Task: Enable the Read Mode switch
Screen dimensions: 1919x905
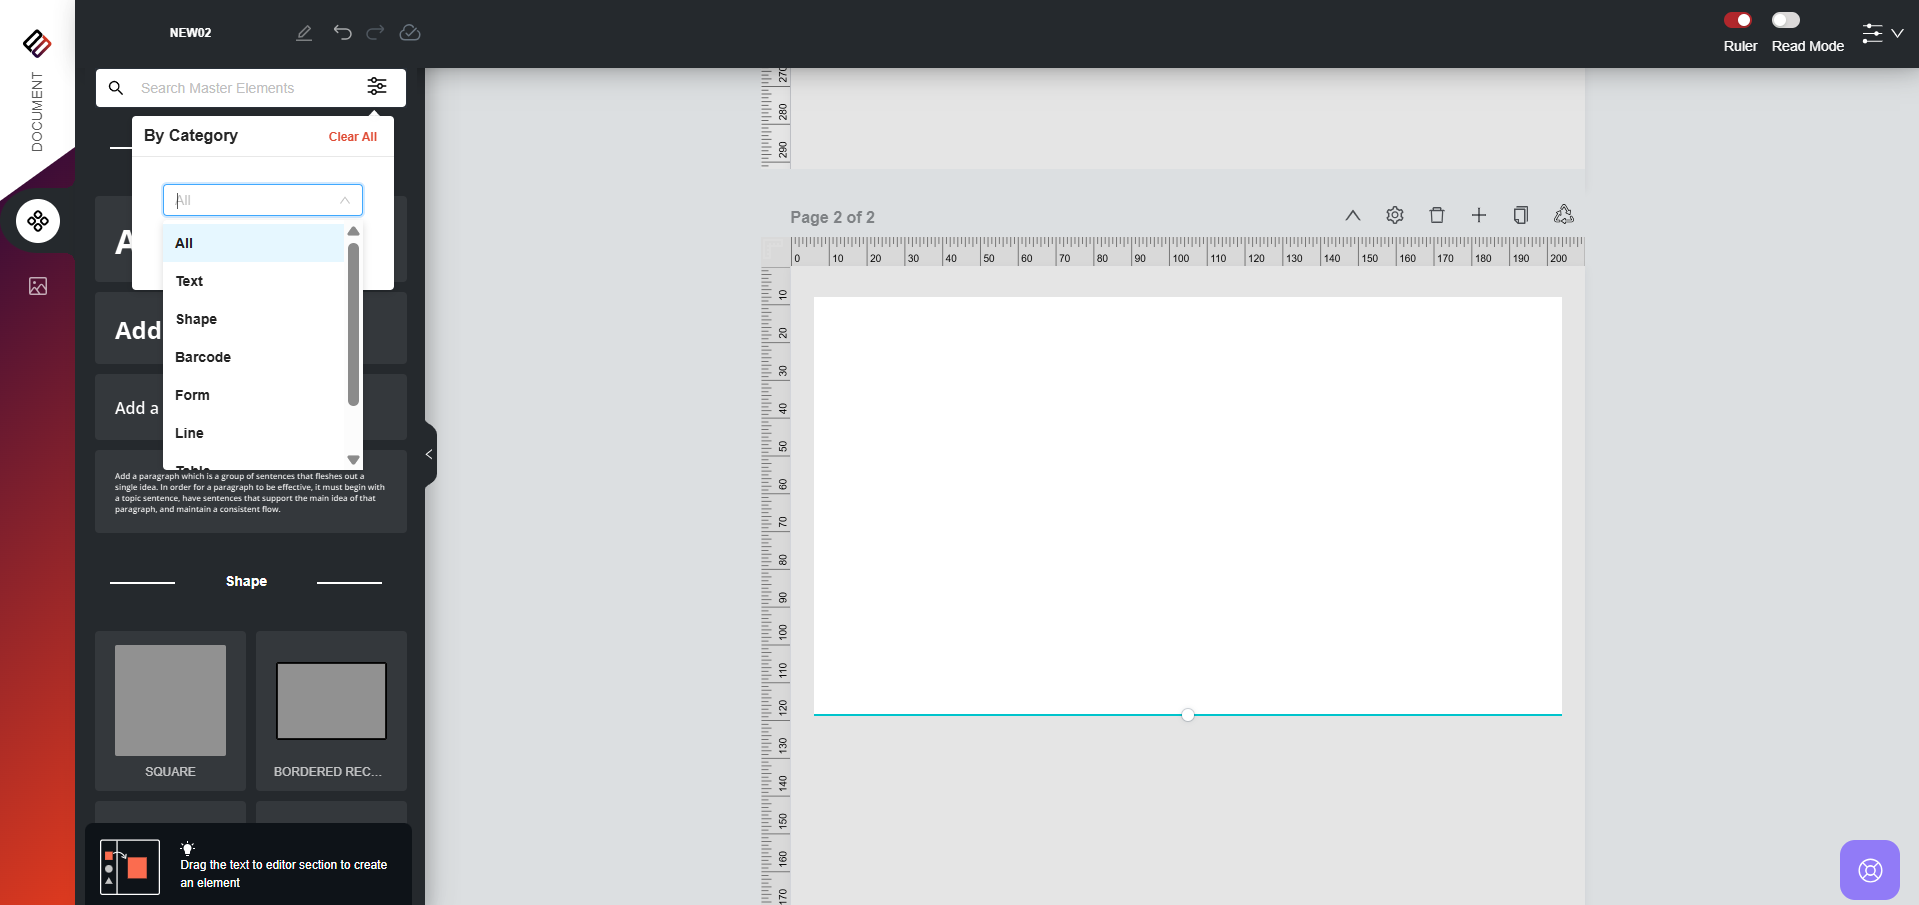Action: (1786, 20)
